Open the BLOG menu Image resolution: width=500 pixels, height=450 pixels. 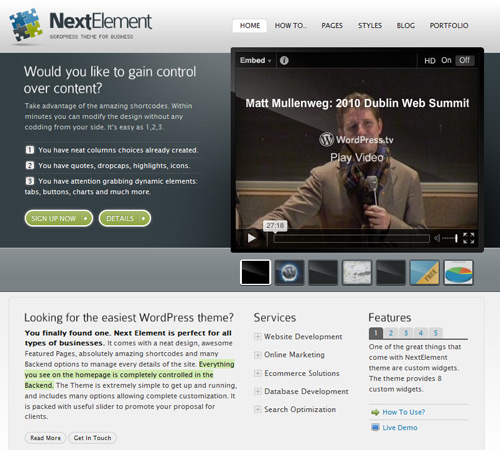click(x=406, y=26)
